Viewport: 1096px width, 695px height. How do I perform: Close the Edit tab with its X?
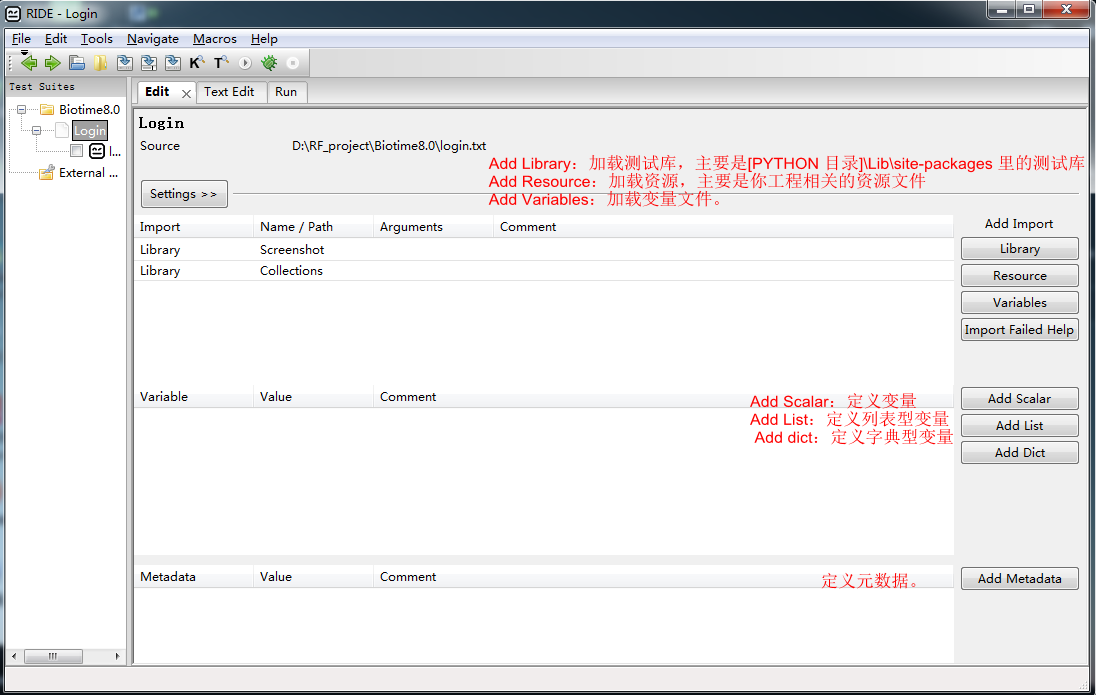coord(186,94)
